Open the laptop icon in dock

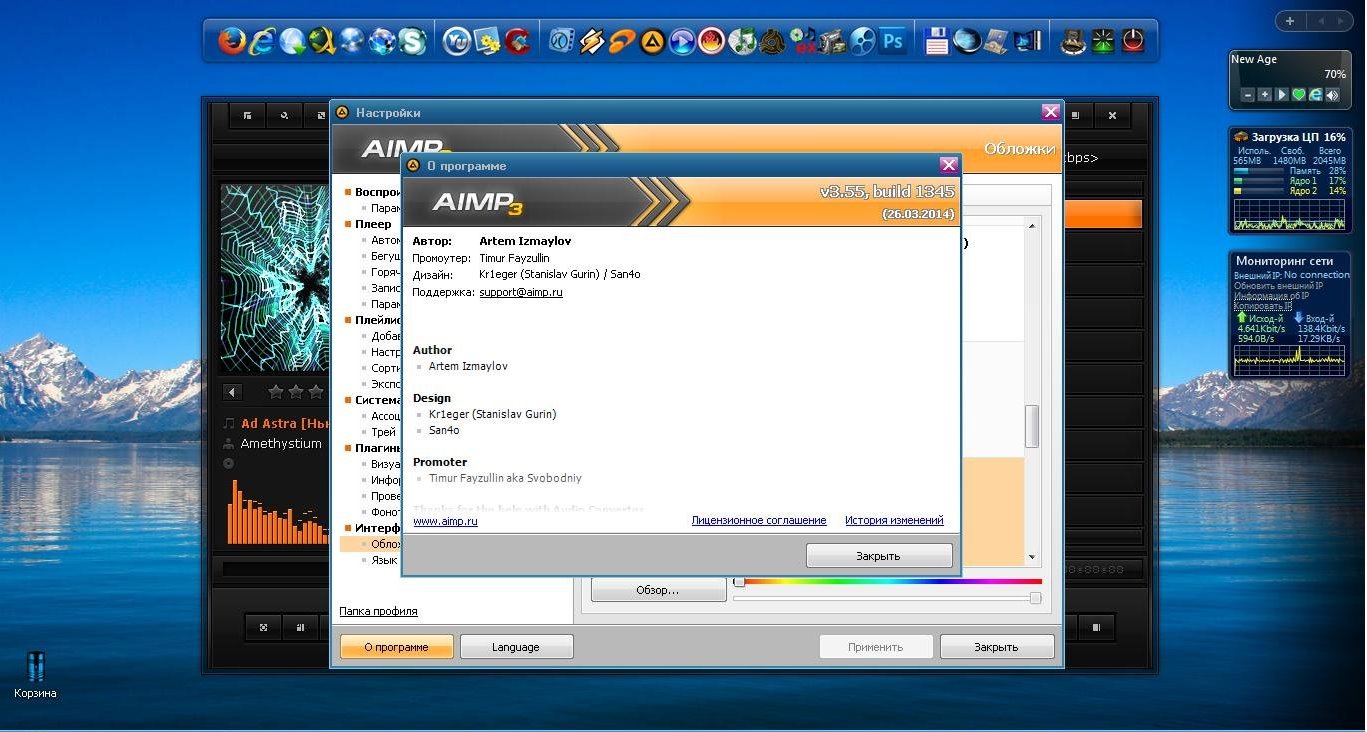(997, 41)
